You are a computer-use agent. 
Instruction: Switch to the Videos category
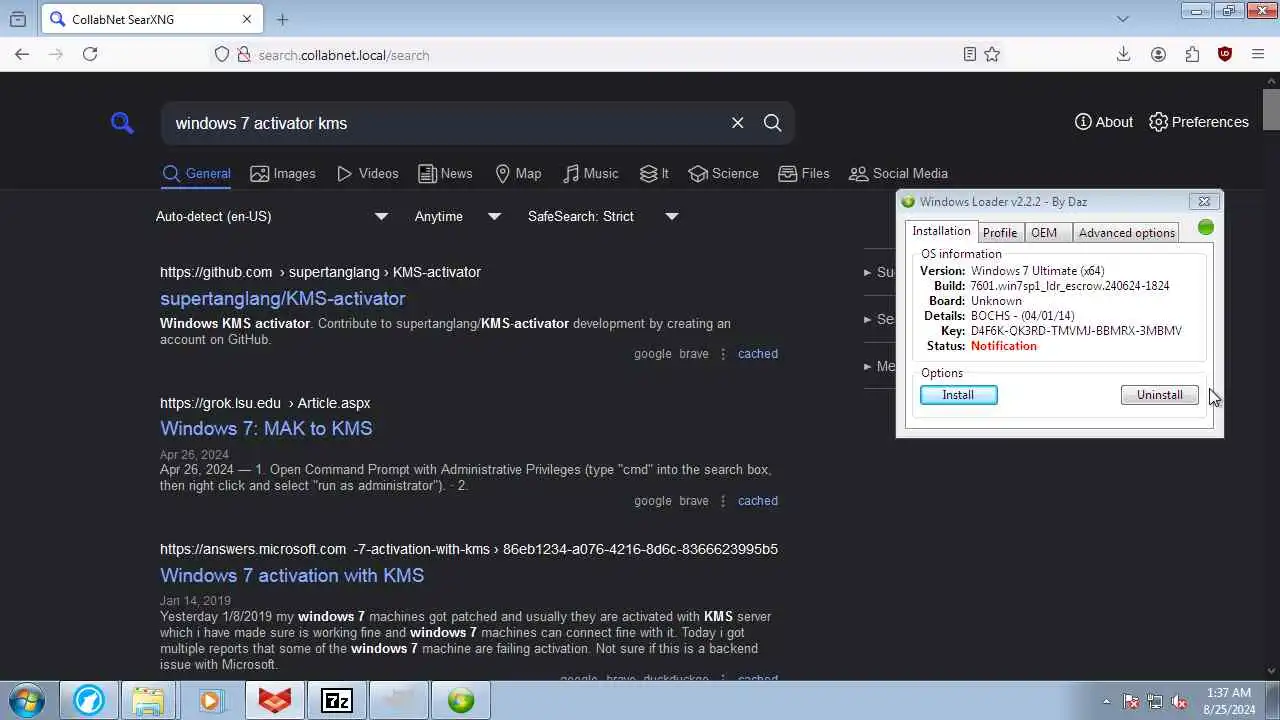click(x=368, y=174)
